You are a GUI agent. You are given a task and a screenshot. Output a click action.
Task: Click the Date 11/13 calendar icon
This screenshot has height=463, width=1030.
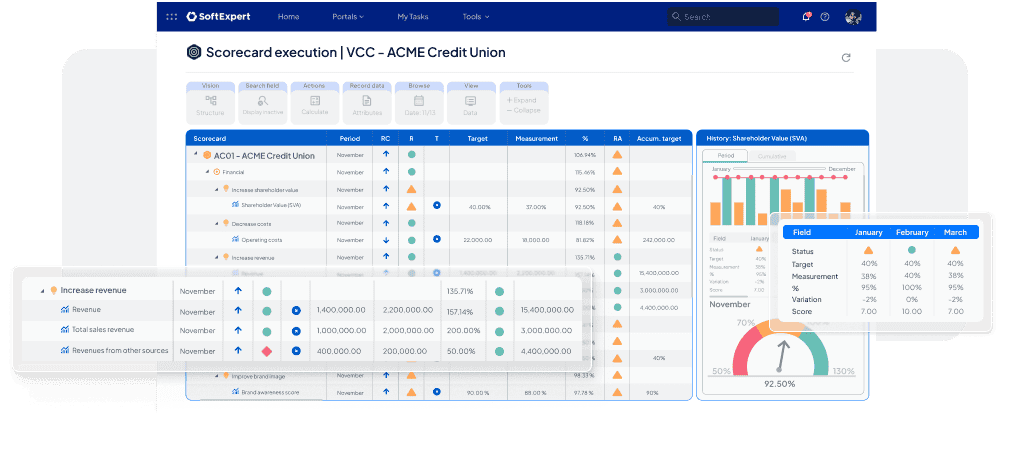coord(419,100)
